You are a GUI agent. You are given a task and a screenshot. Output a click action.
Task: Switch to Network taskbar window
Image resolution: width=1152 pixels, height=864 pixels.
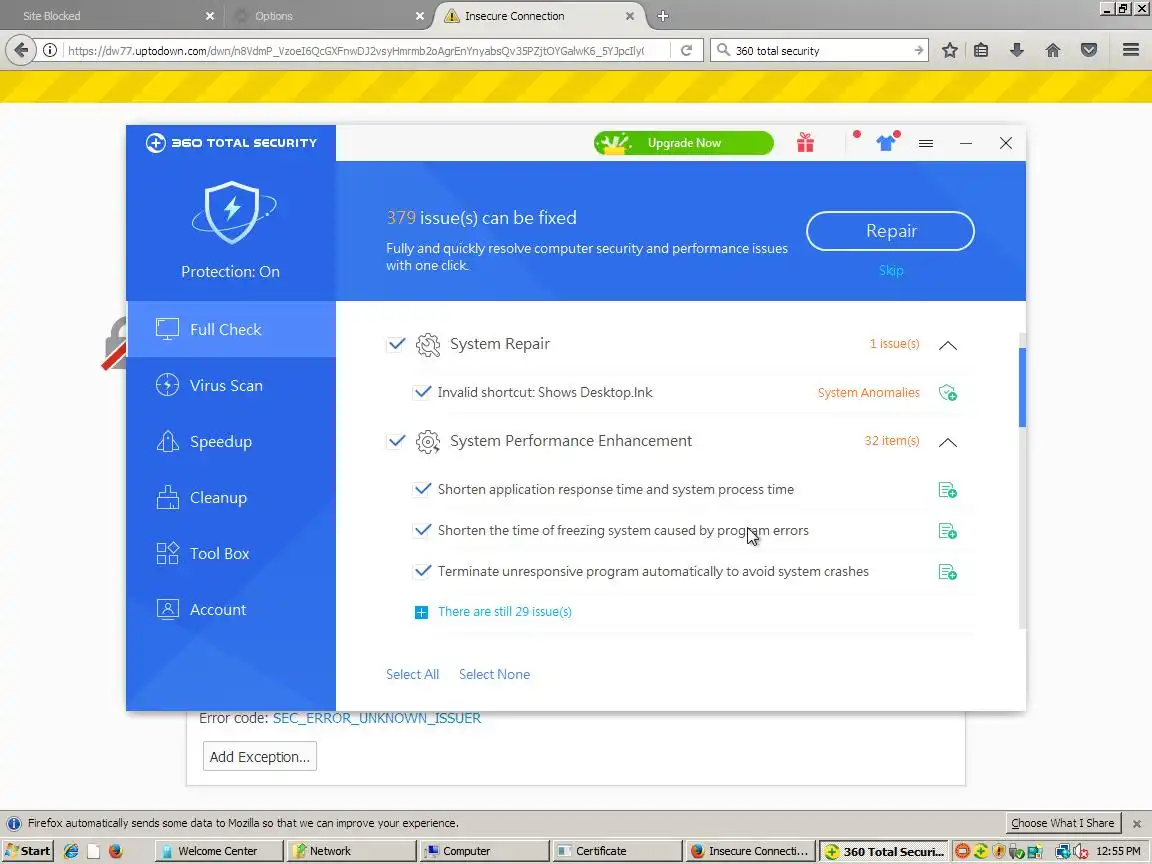click(x=351, y=851)
